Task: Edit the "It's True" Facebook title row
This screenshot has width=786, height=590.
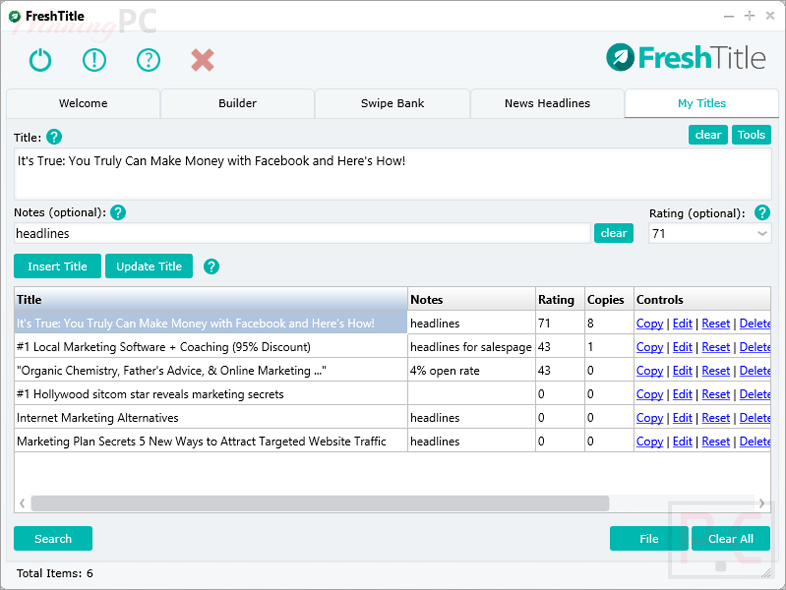Action: click(682, 324)
